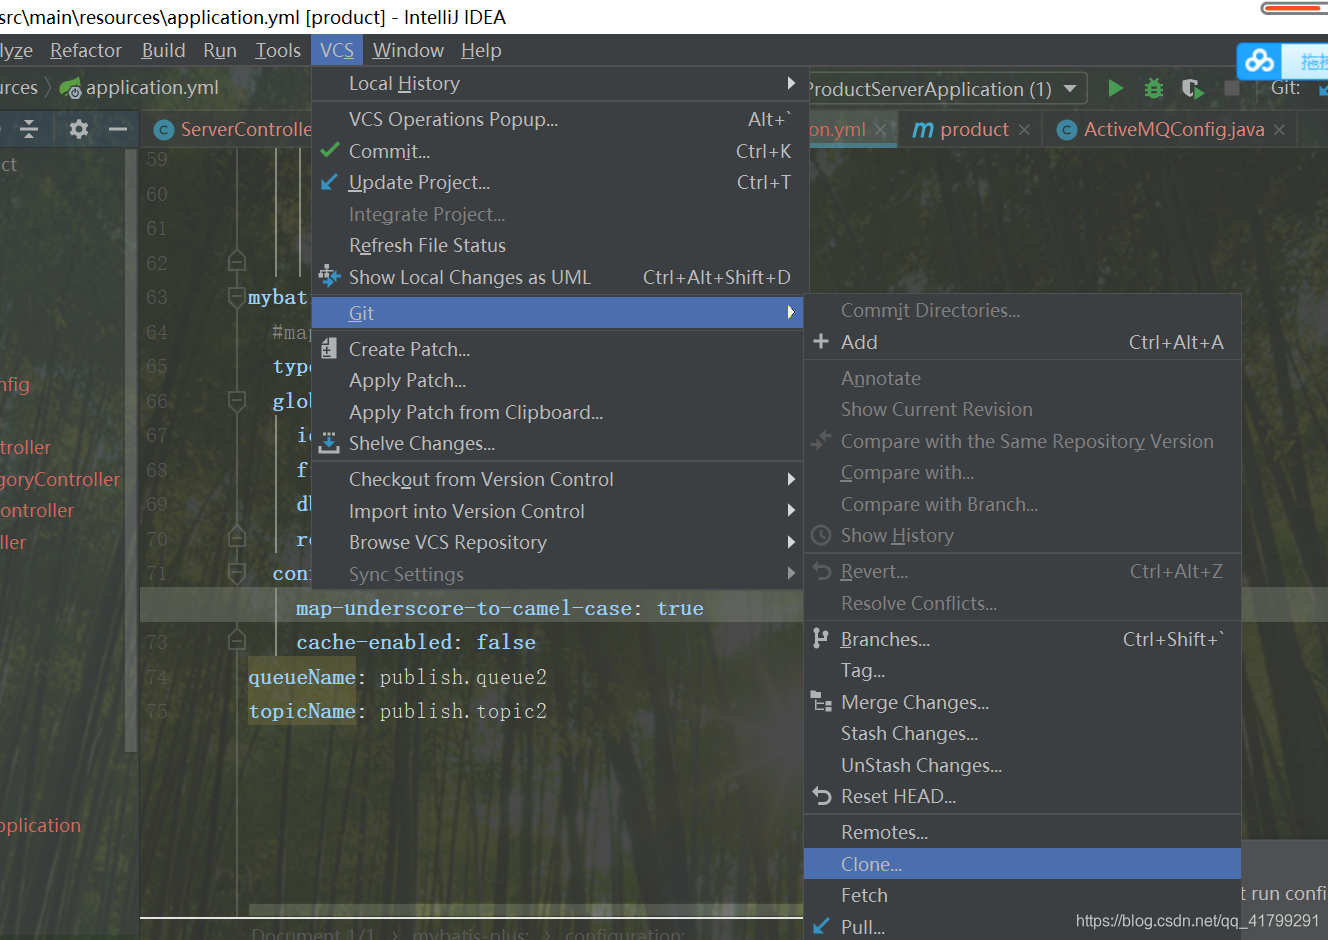Click Add in the Git submenu

(1022, 342)
